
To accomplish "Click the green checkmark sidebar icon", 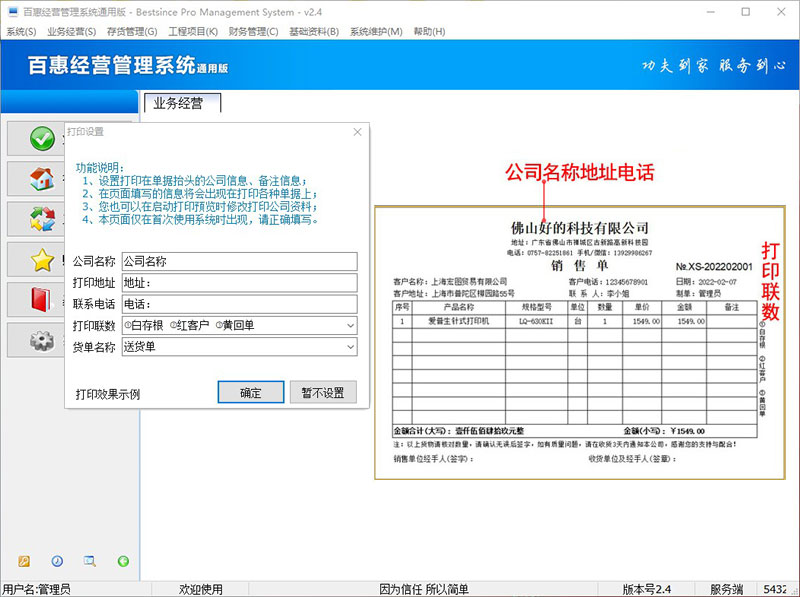I will 42,139.
